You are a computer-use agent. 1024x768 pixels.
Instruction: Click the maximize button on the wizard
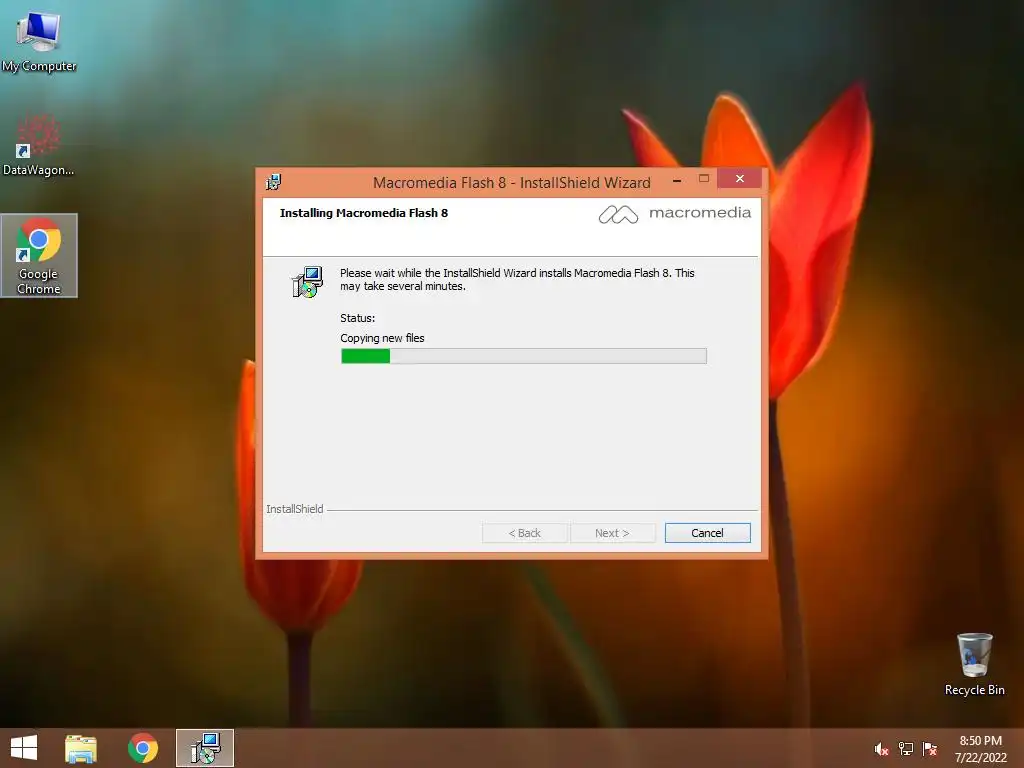(703, 178)
